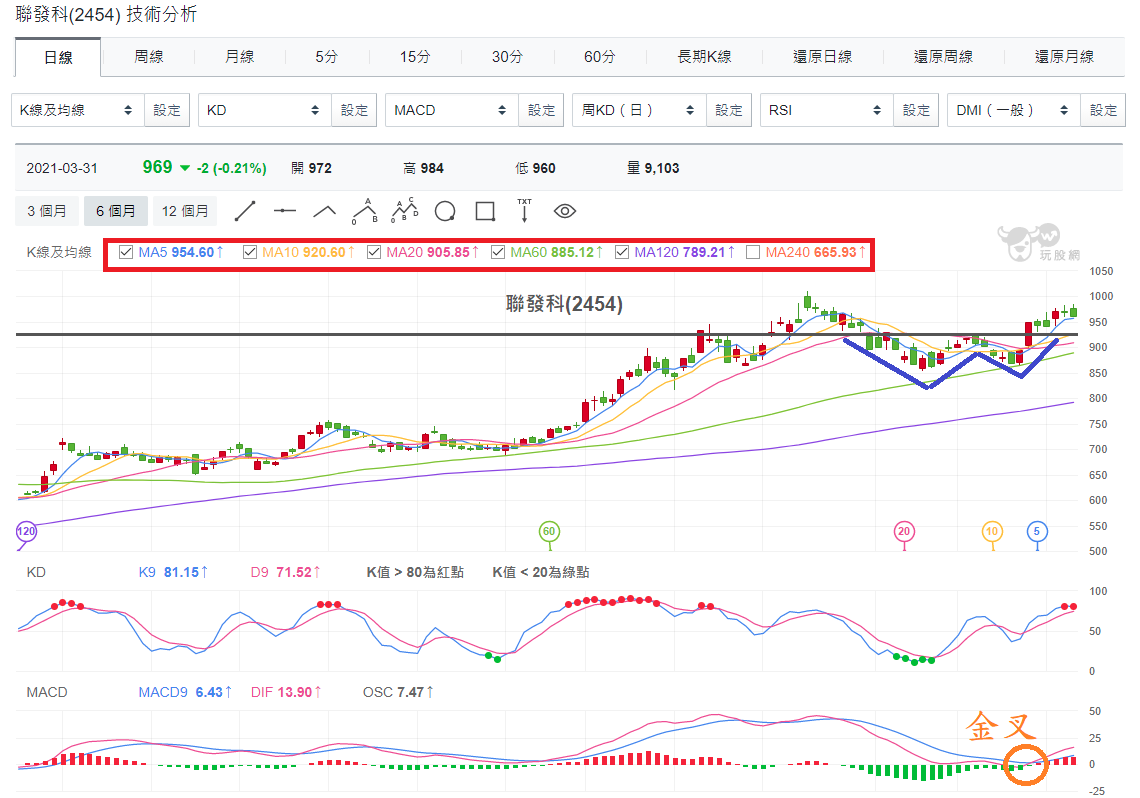This screenshot has width=1140, height=798.
Task: Enable the MA240 moving average checkbox
Action: click(x=753, y=252)
